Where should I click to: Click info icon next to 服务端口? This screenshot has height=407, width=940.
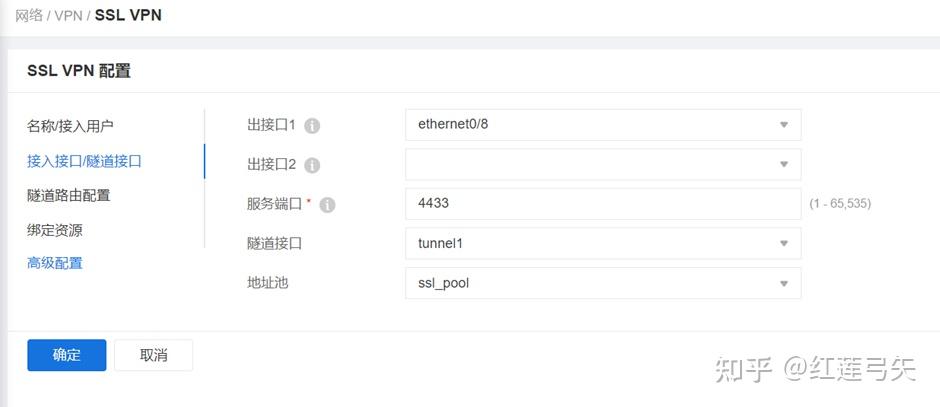327,204
